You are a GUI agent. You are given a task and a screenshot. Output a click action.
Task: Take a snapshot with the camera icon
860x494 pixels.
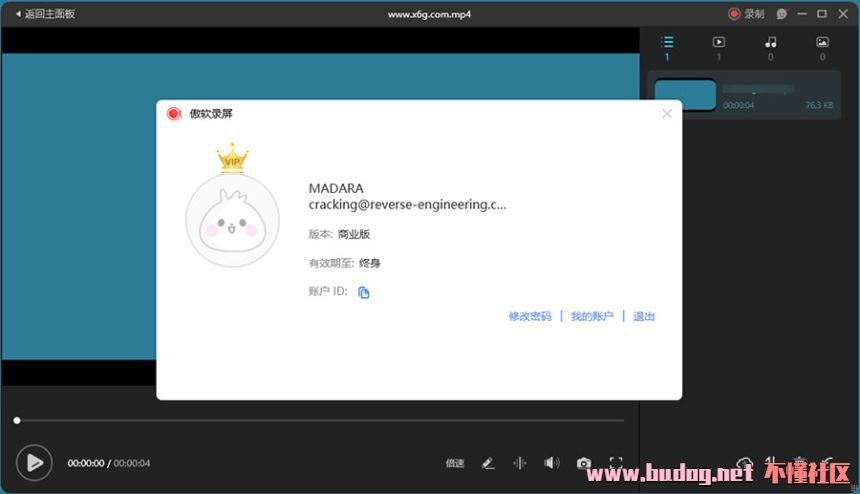[x=583, y=463]
